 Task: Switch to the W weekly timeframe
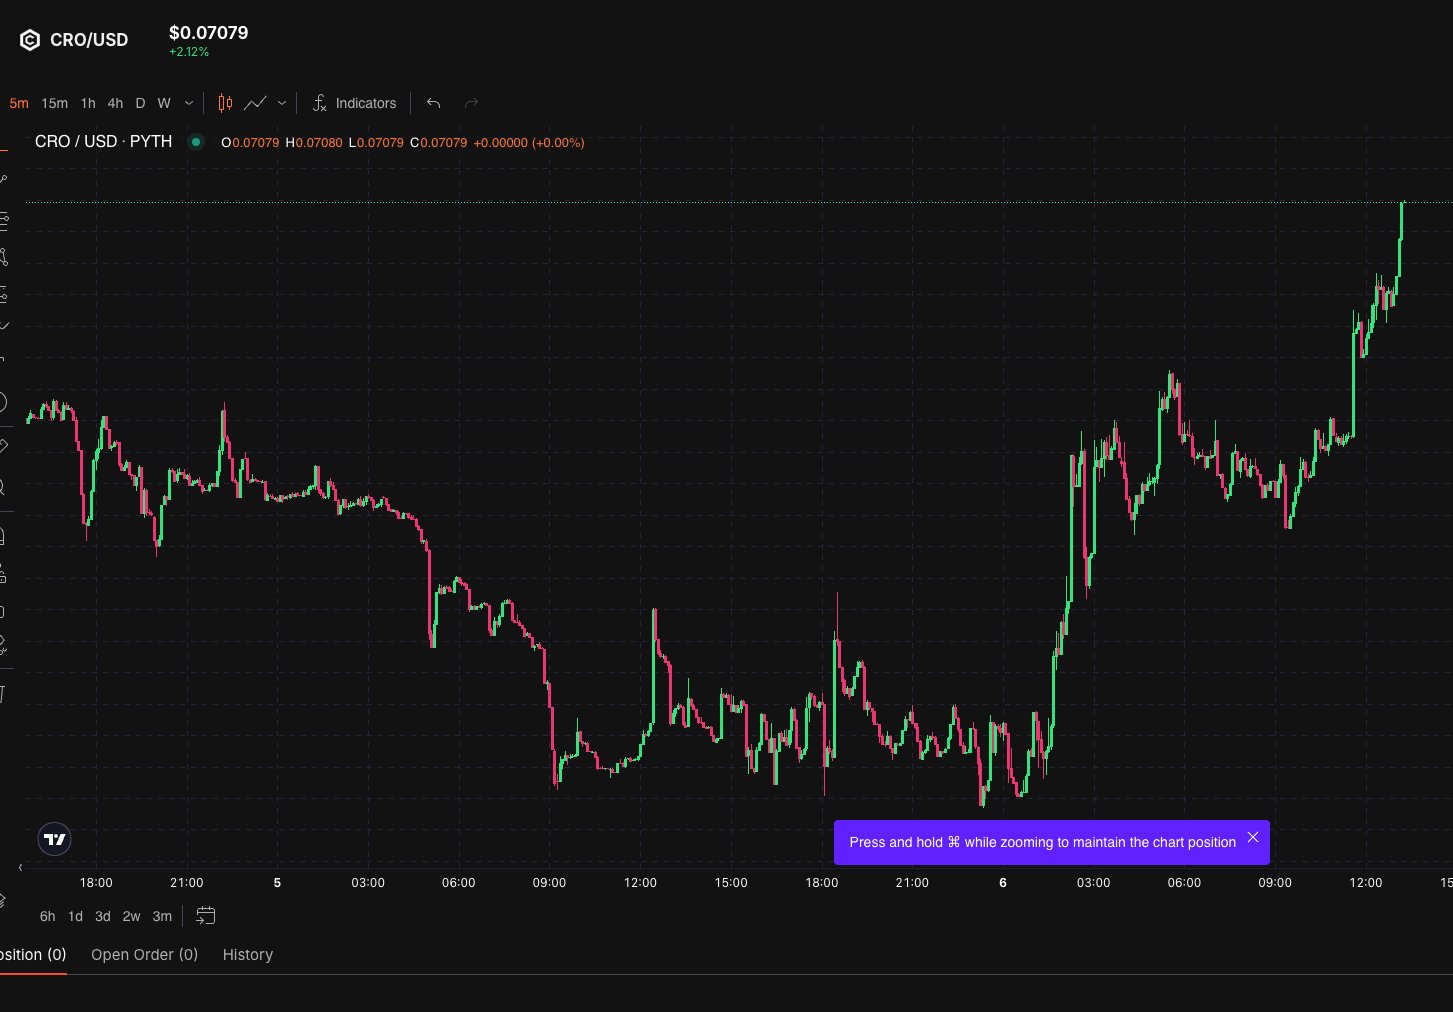click(x=164, y=103)
